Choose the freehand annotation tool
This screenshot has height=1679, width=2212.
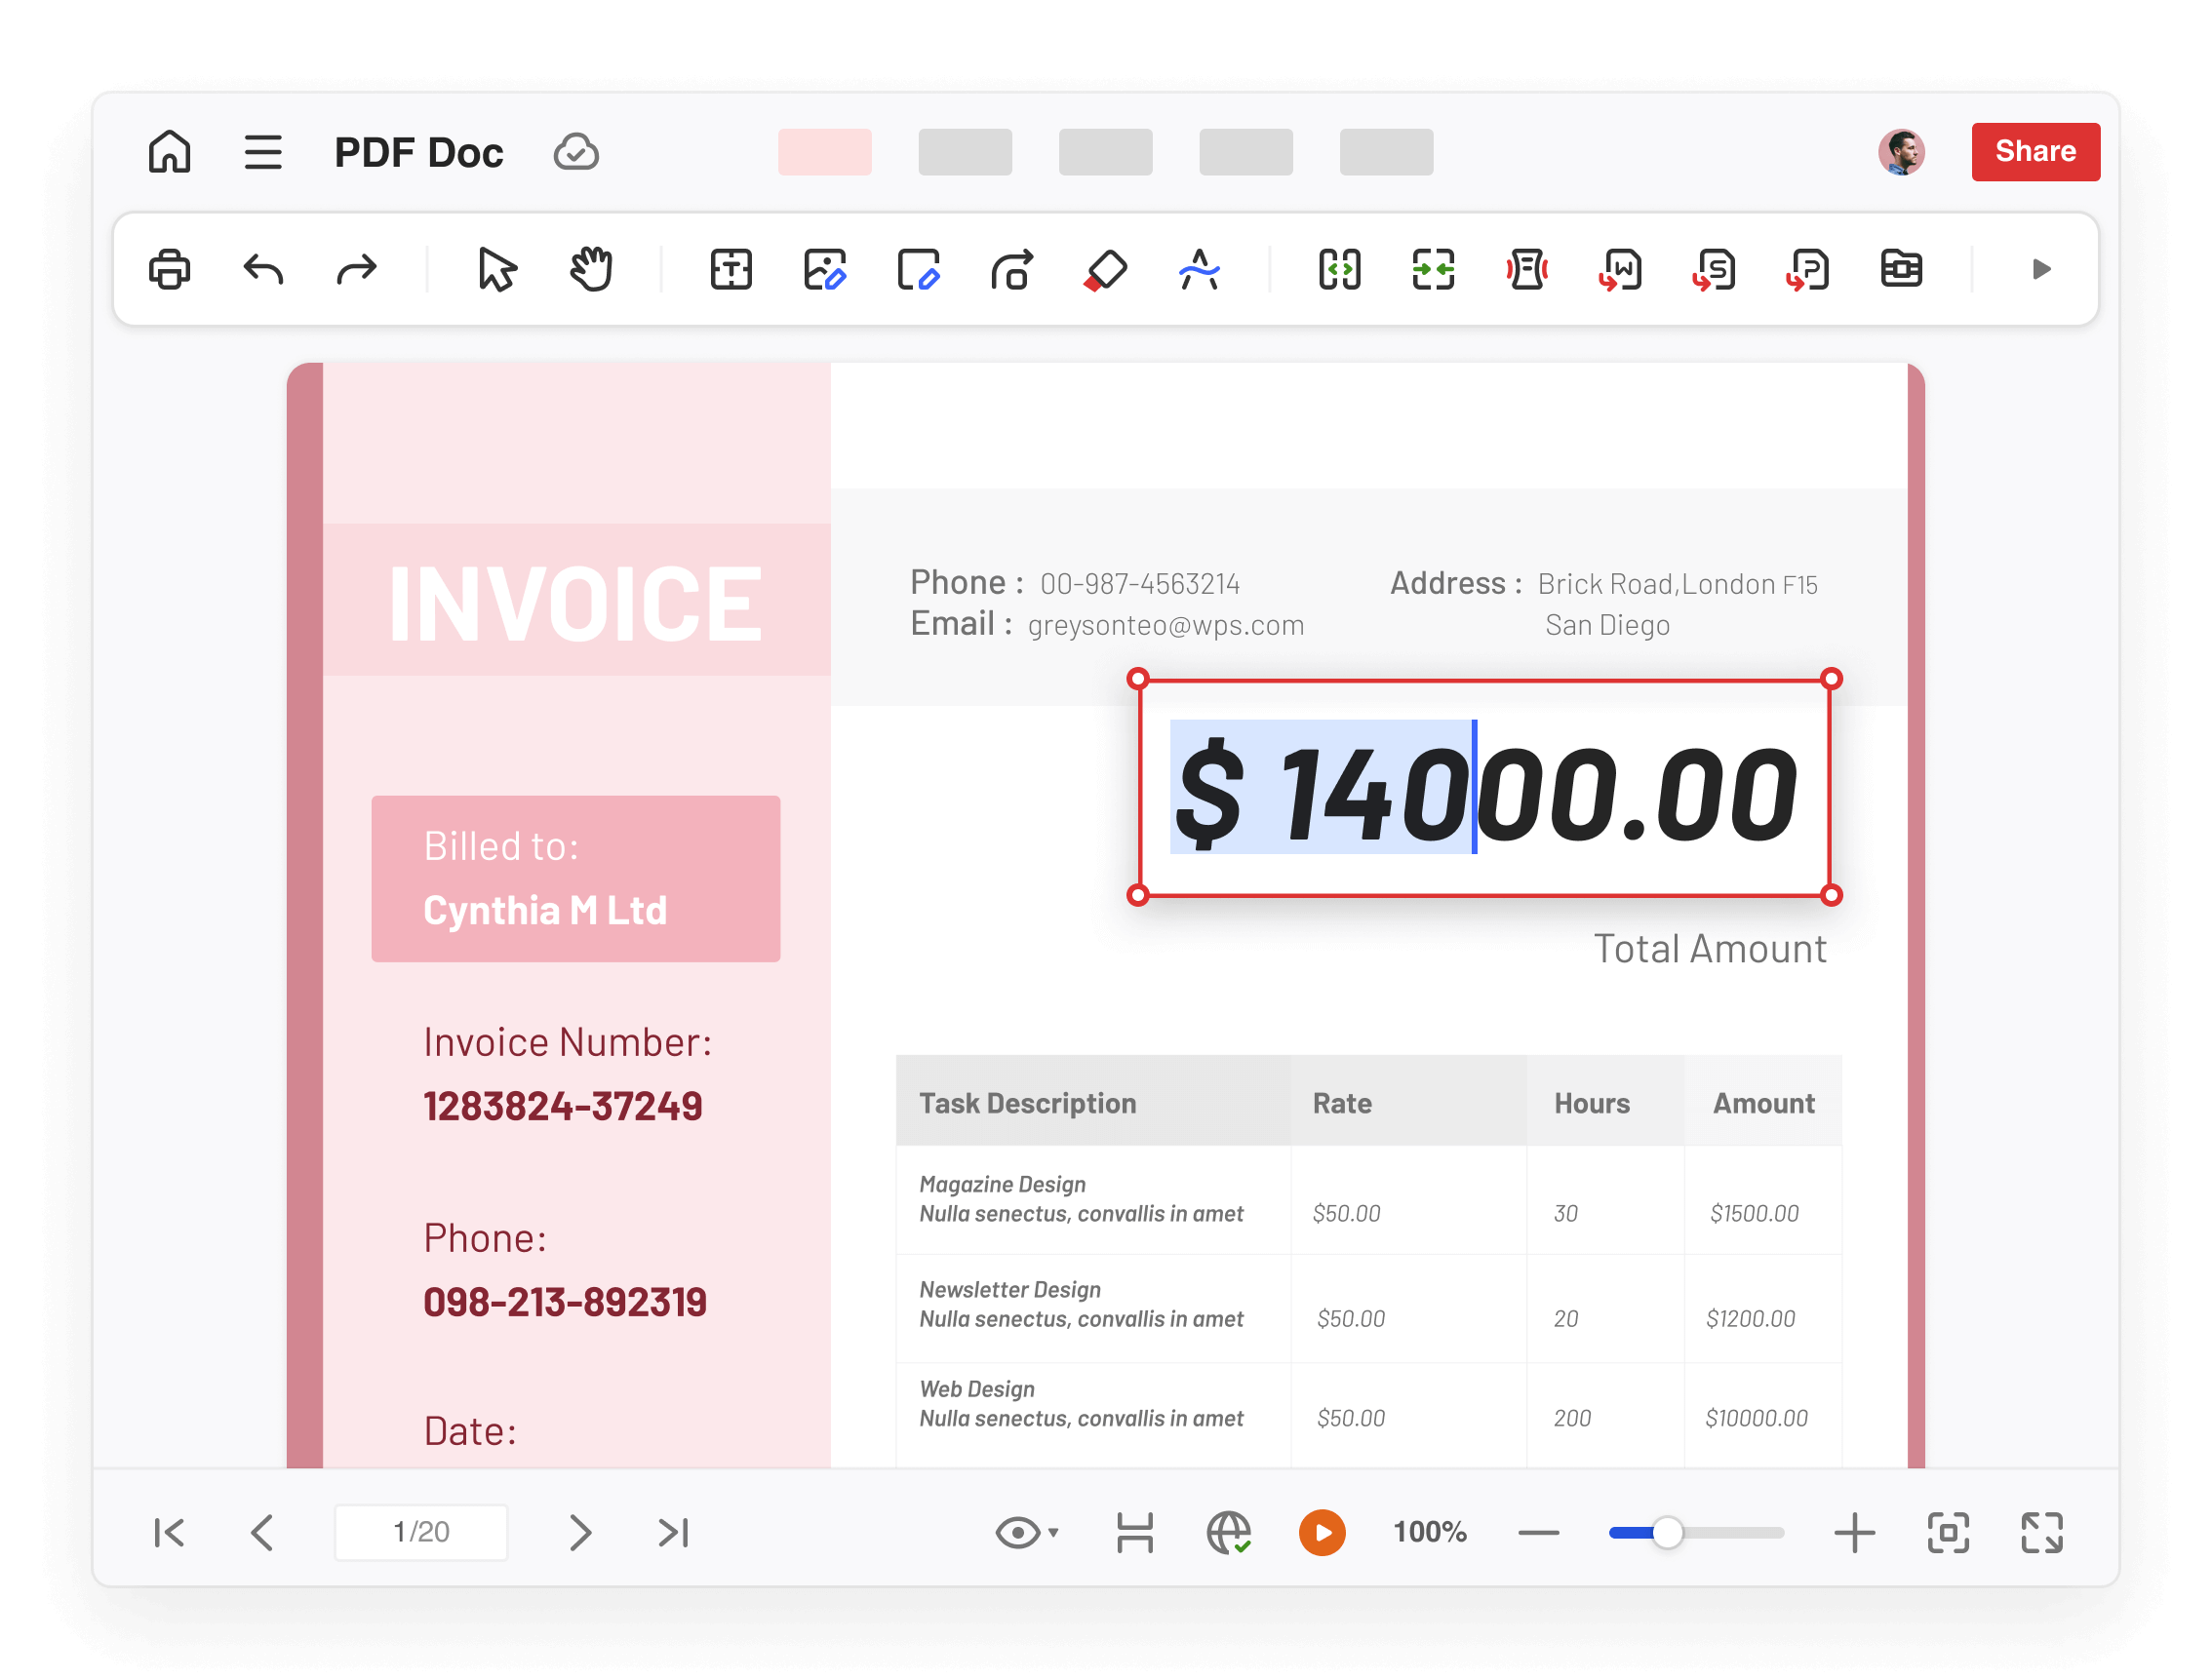click(1199, 269)
